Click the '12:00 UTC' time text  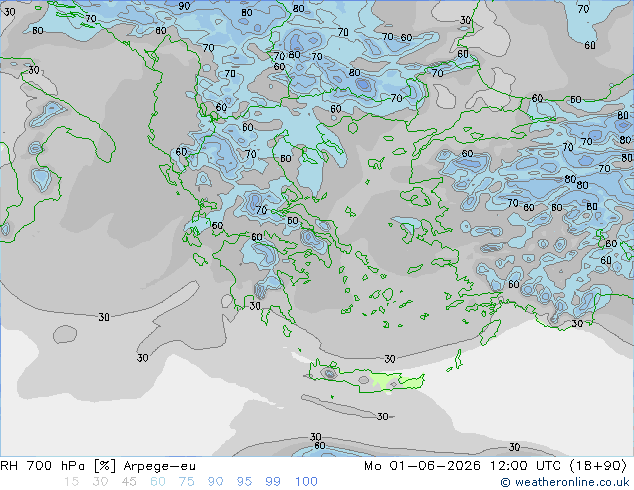[525, 466]
